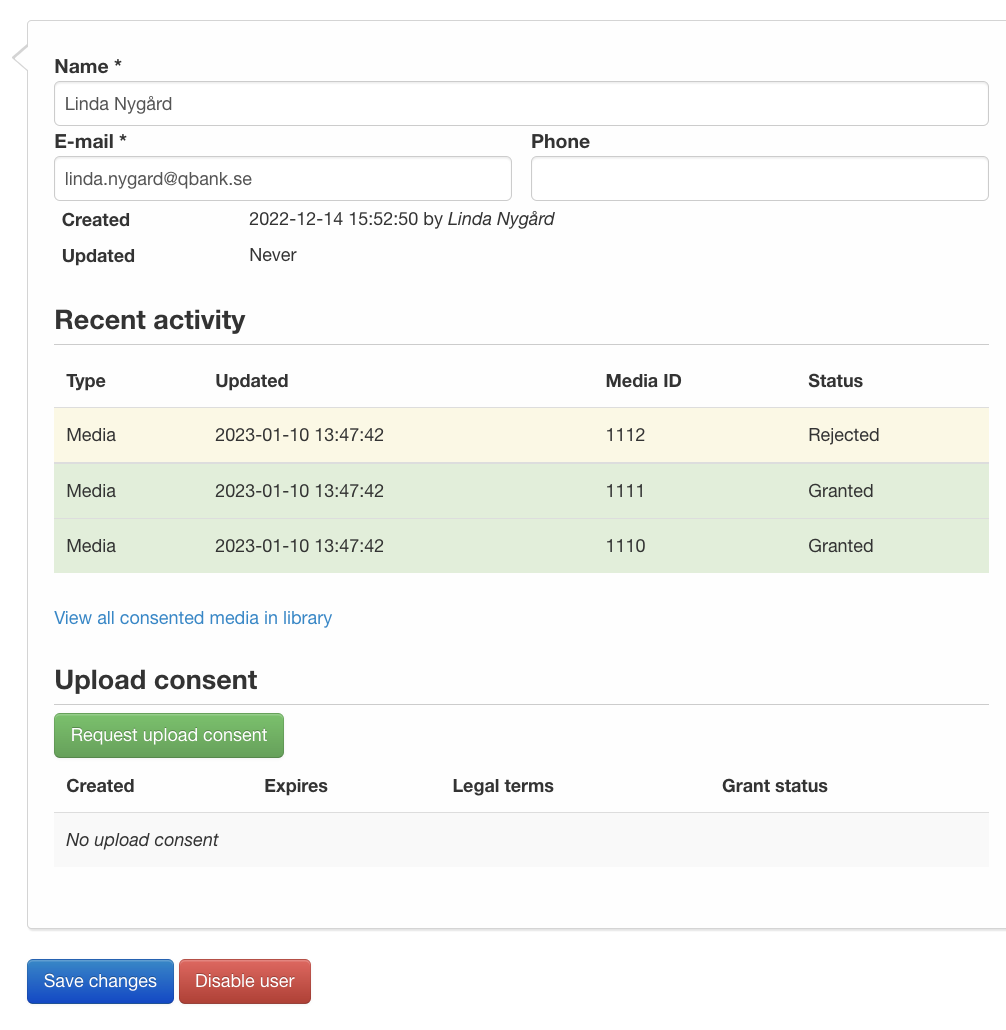
Task: Click the Recent activity heading
Action: coord(149,320)
